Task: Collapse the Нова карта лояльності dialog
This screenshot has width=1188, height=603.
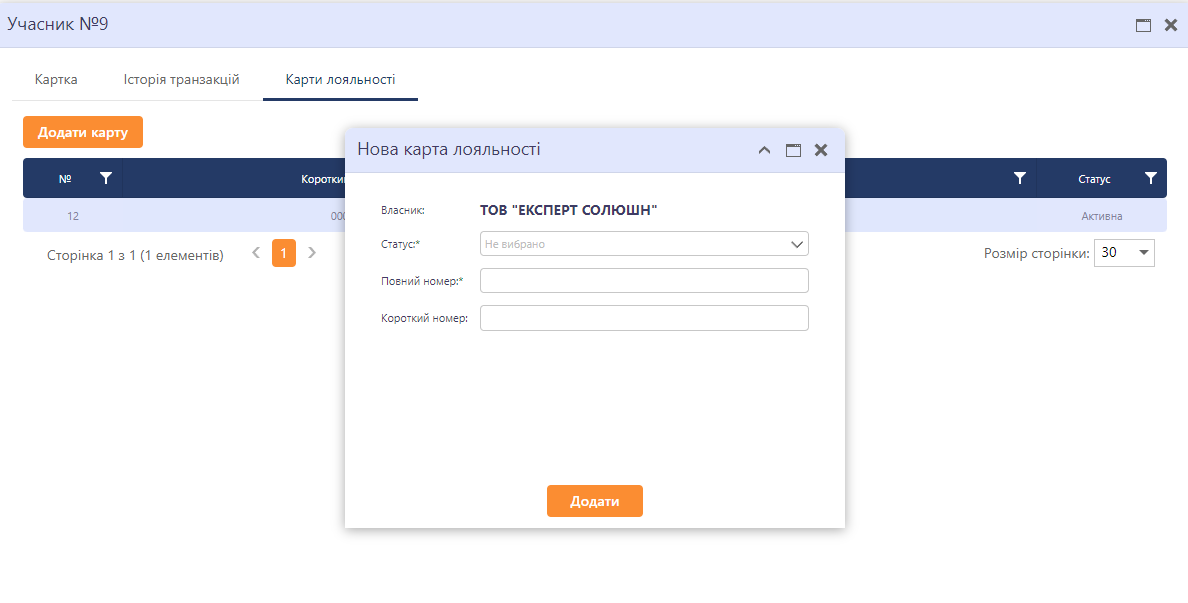Action: tap(764, 150)
